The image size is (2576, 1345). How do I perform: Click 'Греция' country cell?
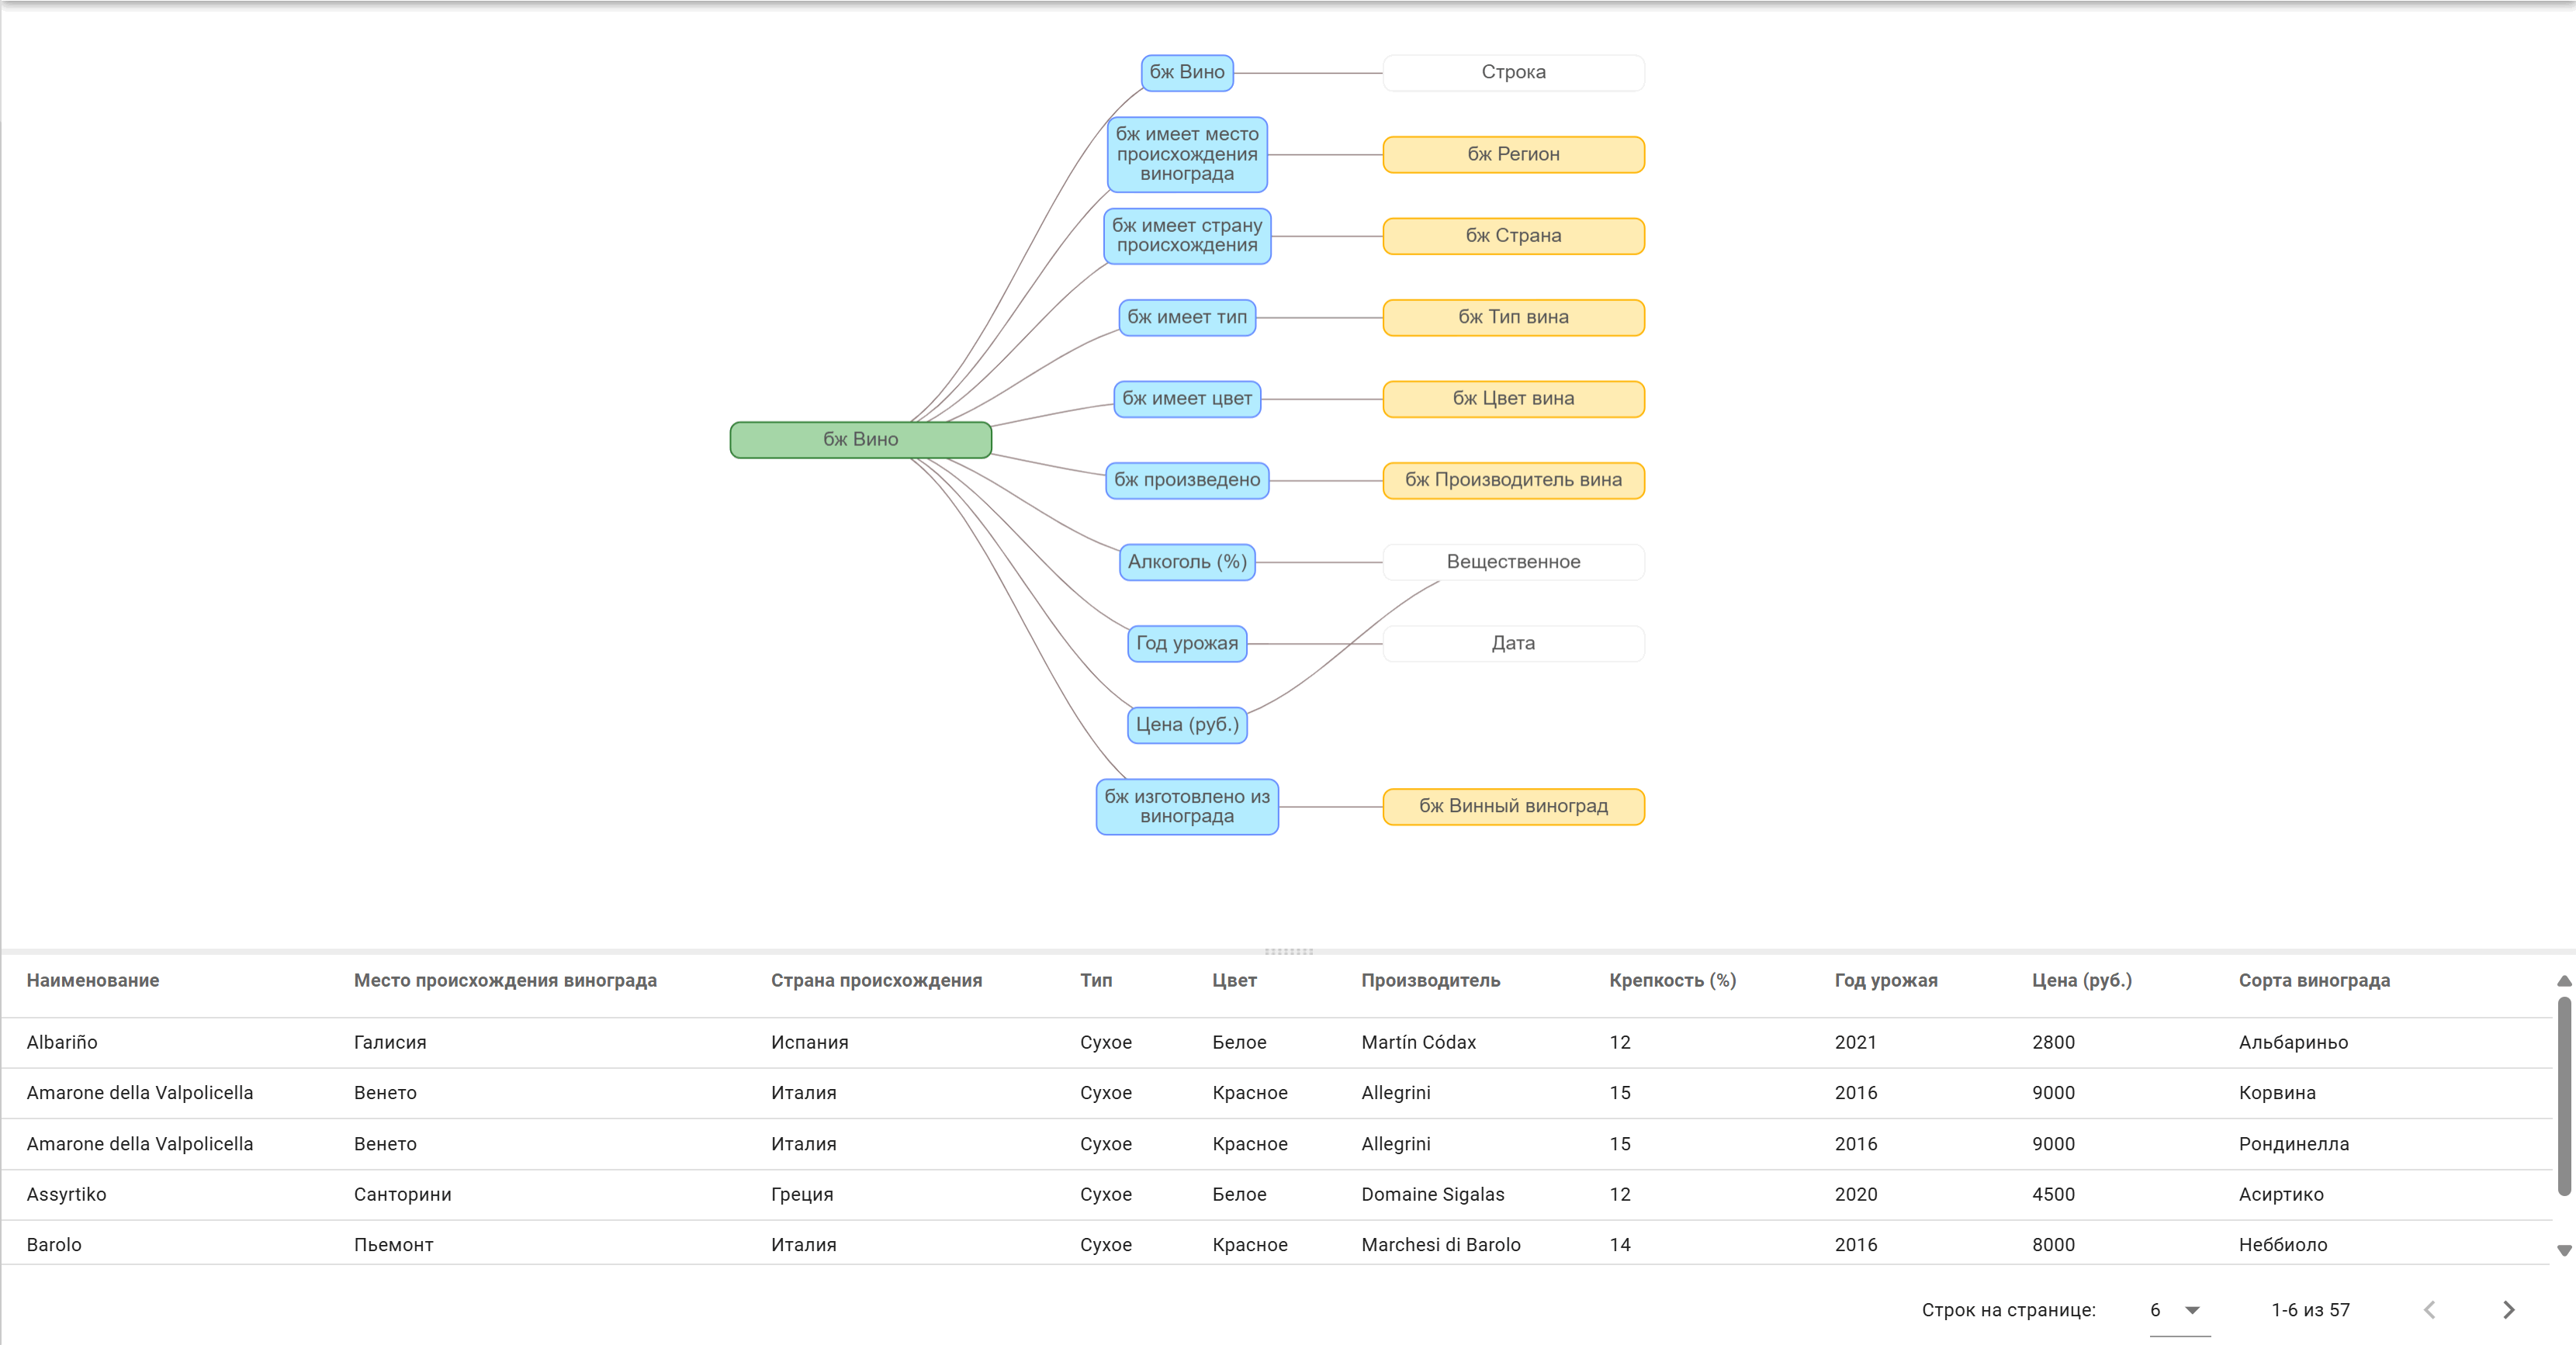(802, 1194)
